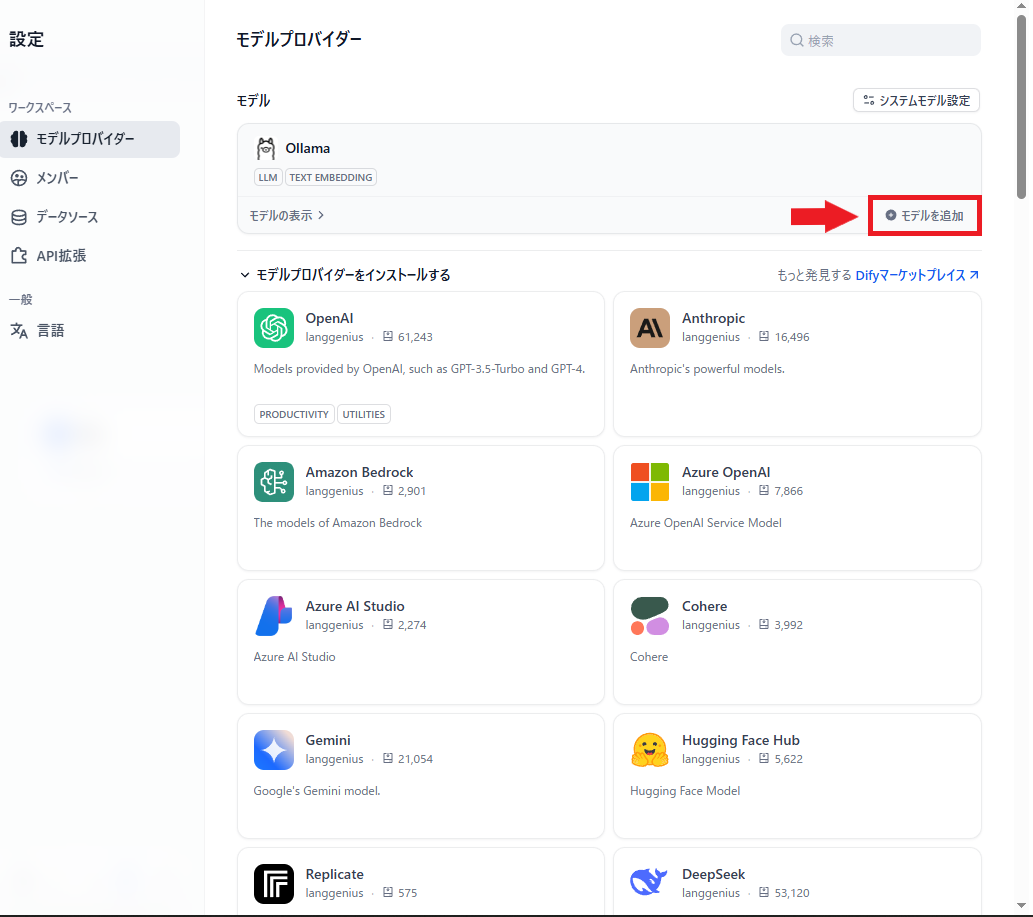The width and height of the screenshot is (1033, 917).
Task: Click the Cohere provider logo
Action: [x=650, y=616]
